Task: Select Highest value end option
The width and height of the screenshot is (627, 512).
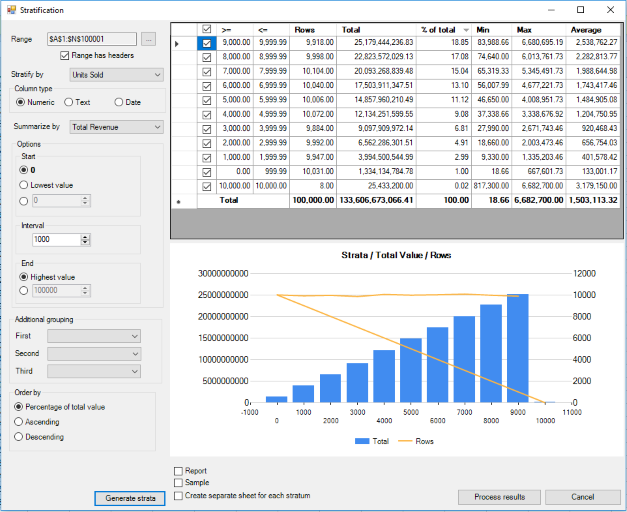Action: pyautogui.click(x=24, y=277)
